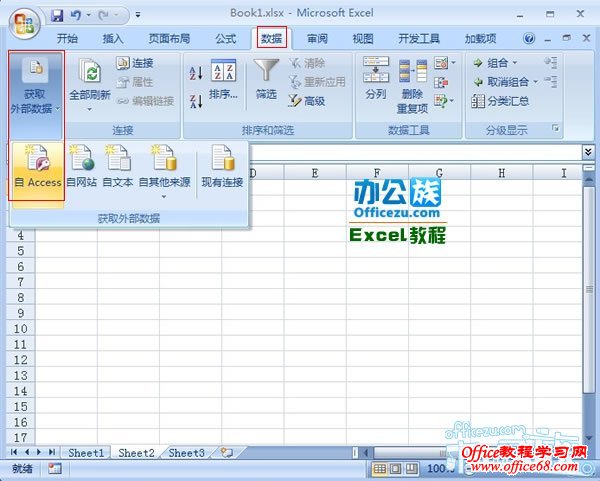Jump to last sheet navigation arrow
This screenshot has height=481, width=600.
52,452
